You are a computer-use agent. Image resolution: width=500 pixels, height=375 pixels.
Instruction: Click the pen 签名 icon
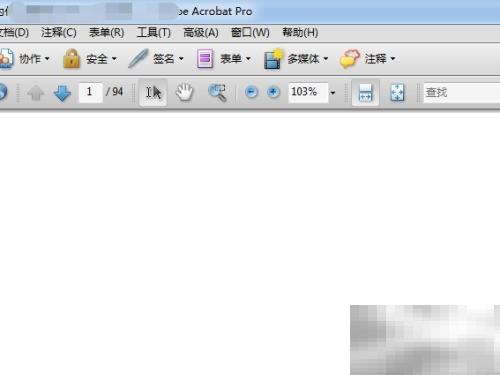point(138,59)
